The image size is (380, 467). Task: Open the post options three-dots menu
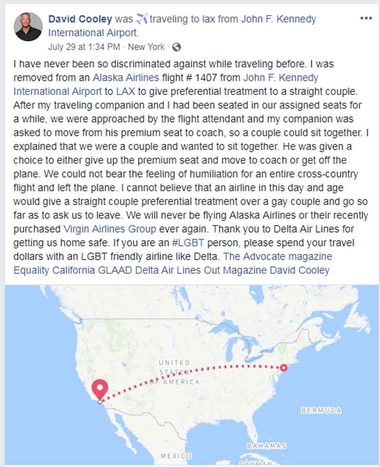pyautogui.click(x=366, y=19)
